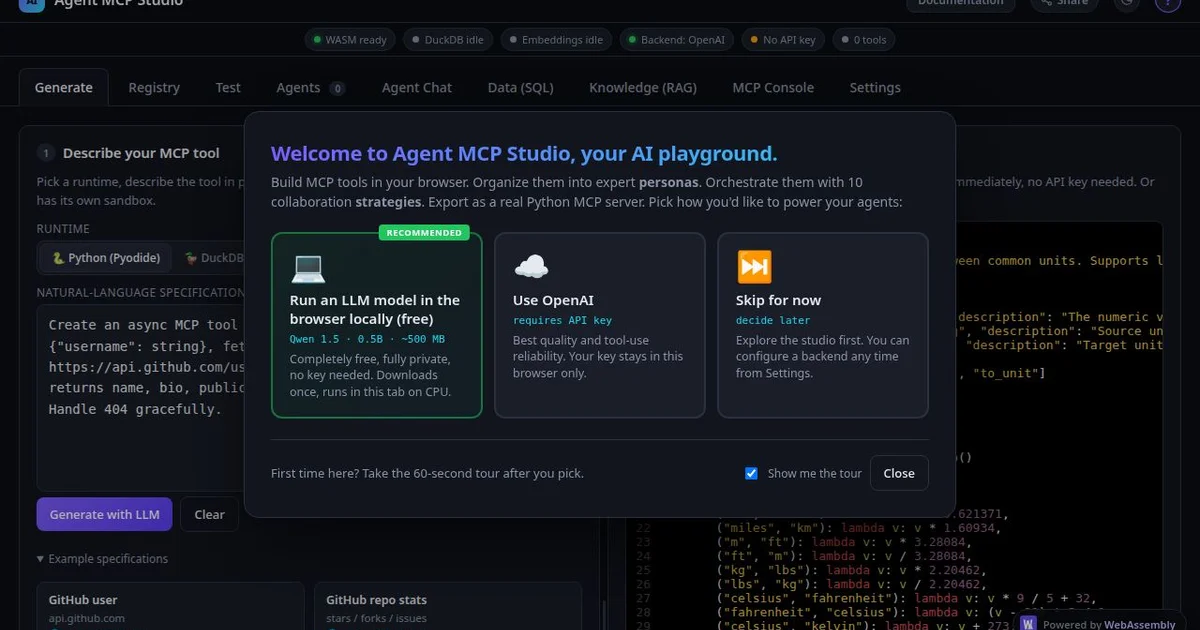1200x630 pixels.
Task: Click the snake icon on Python (Pyodide)
Action: pyautogui.click(x=59, y=258)
